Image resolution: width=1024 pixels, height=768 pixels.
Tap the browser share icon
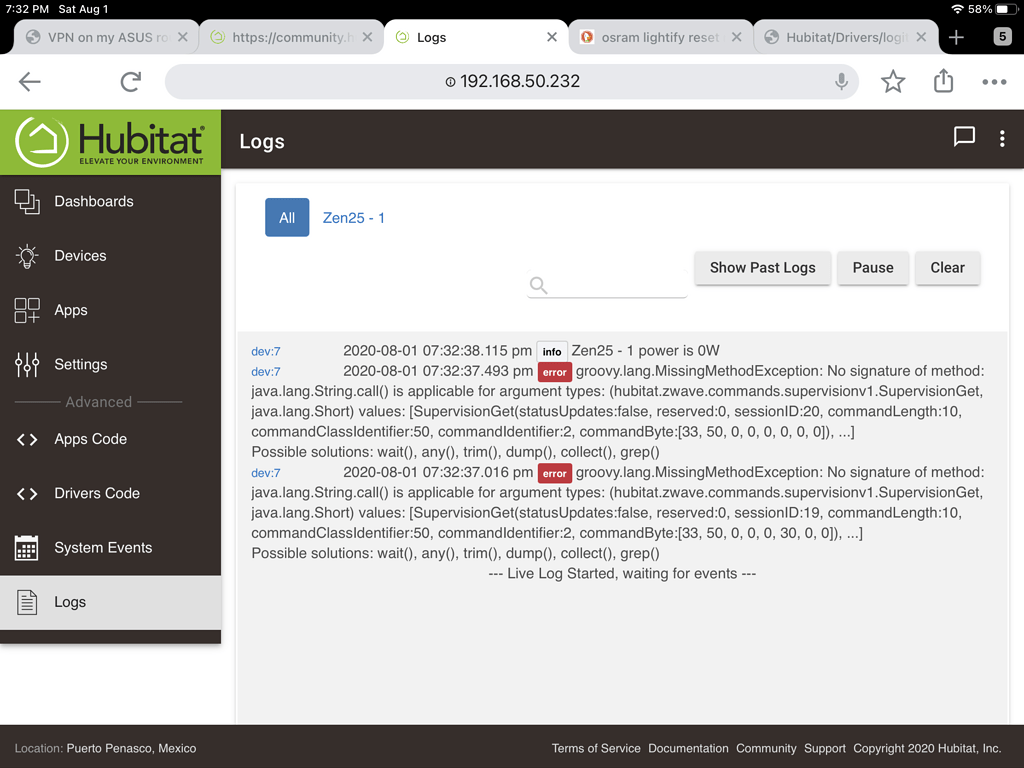[943, 82]
